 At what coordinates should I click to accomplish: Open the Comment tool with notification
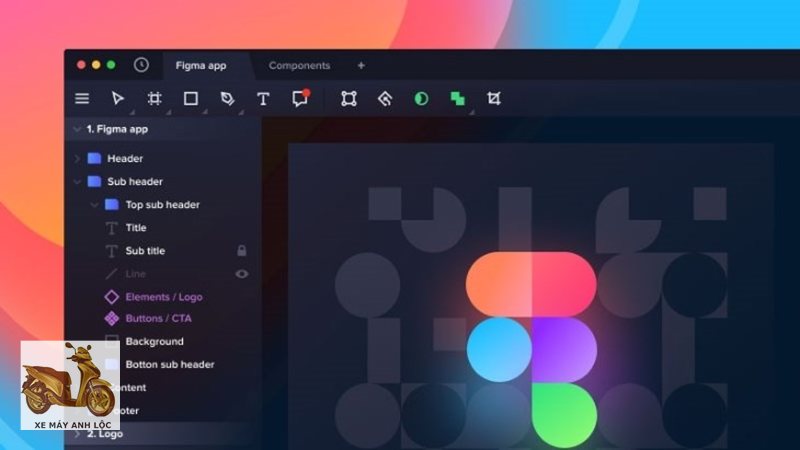(x=301, y=98)
